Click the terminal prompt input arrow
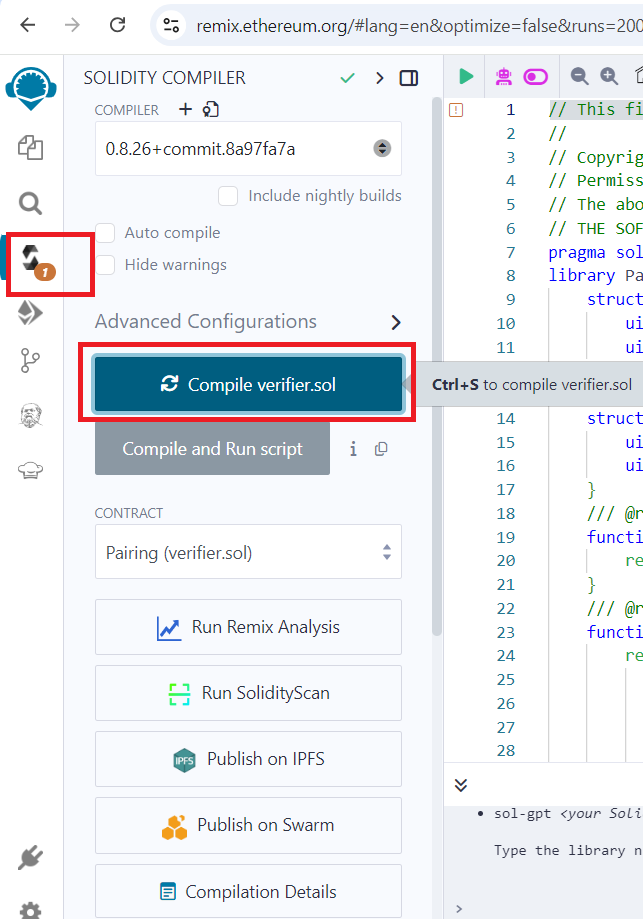The image size is (643, 919). point(459,909)
